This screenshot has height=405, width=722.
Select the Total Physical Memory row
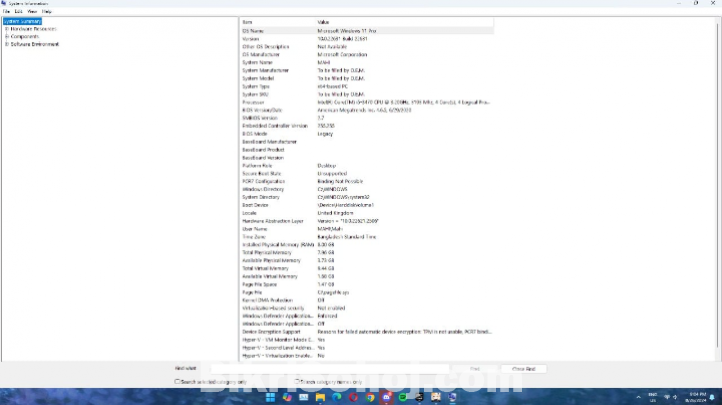(367, 253)
